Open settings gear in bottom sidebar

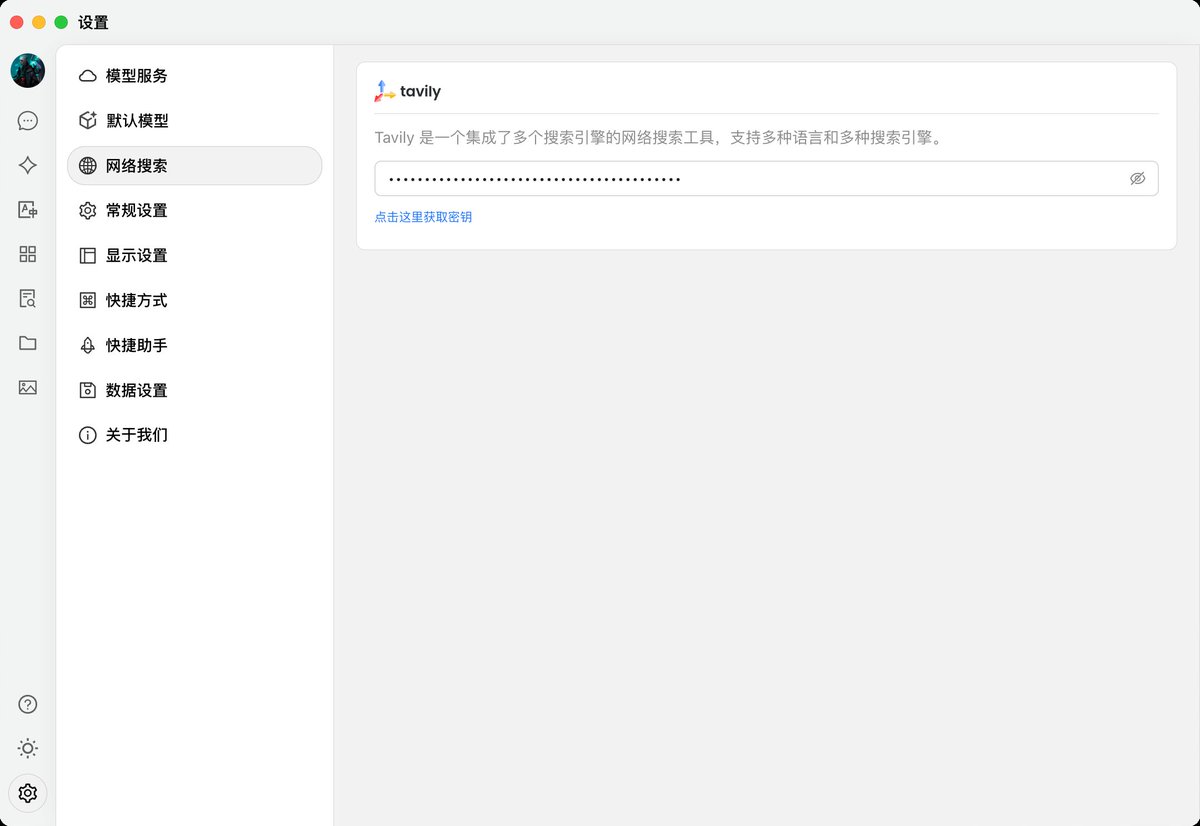(x=28, y=793)
